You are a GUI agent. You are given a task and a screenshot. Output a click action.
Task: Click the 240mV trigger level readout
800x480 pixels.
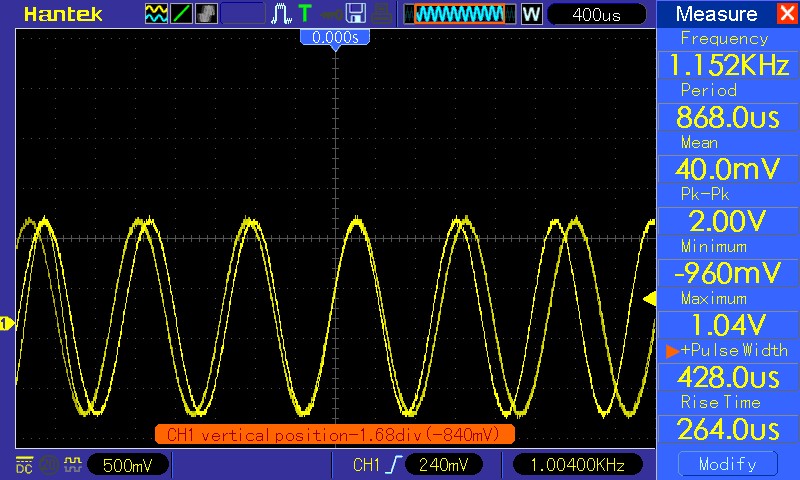pos(443,465)
